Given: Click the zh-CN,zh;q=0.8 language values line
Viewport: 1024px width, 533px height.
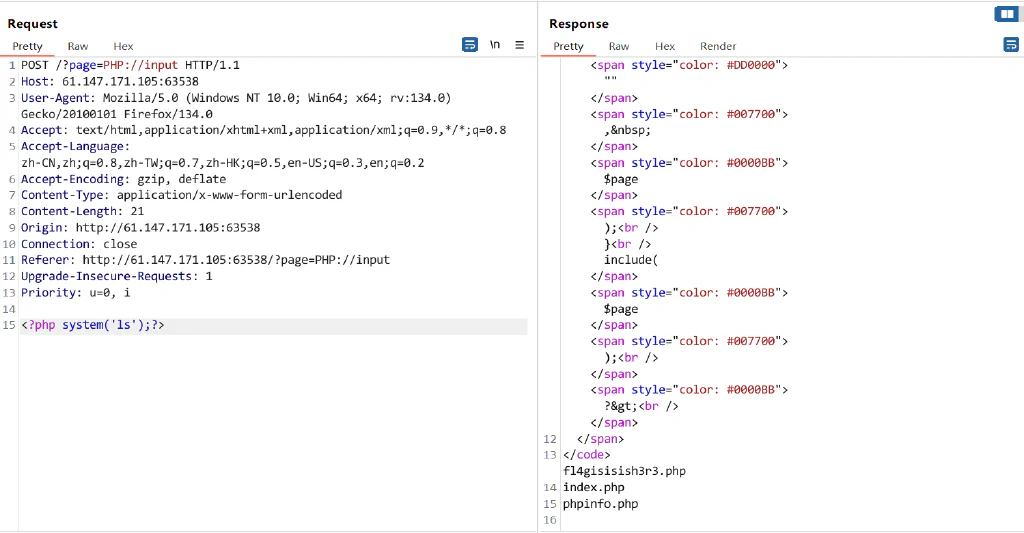Looking at the screenshot, I should click(x=223, y=163).
